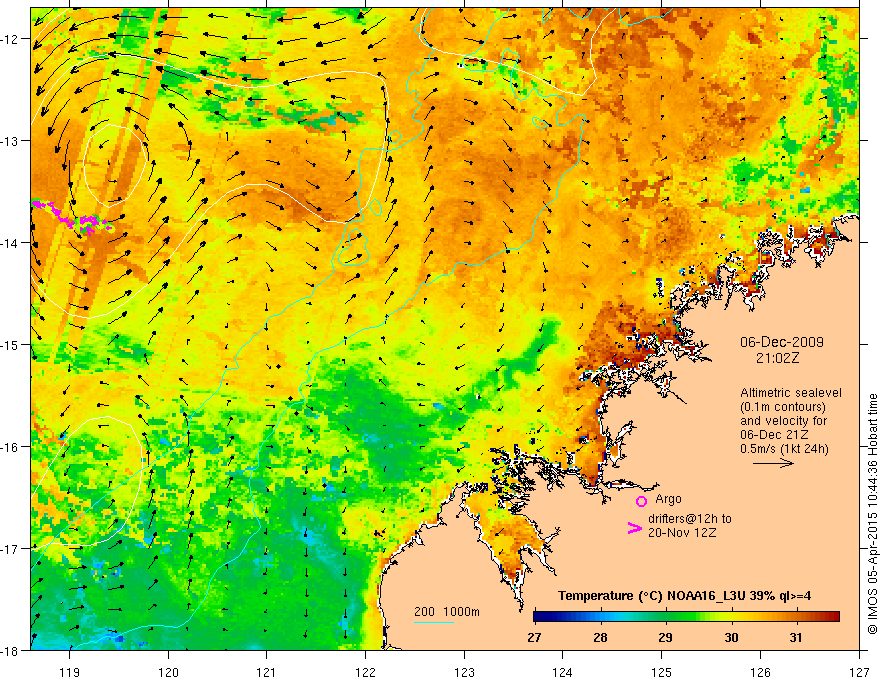Click the latitude label -14
This screenshot has height=680, width=880.
(x=11, y=242)
